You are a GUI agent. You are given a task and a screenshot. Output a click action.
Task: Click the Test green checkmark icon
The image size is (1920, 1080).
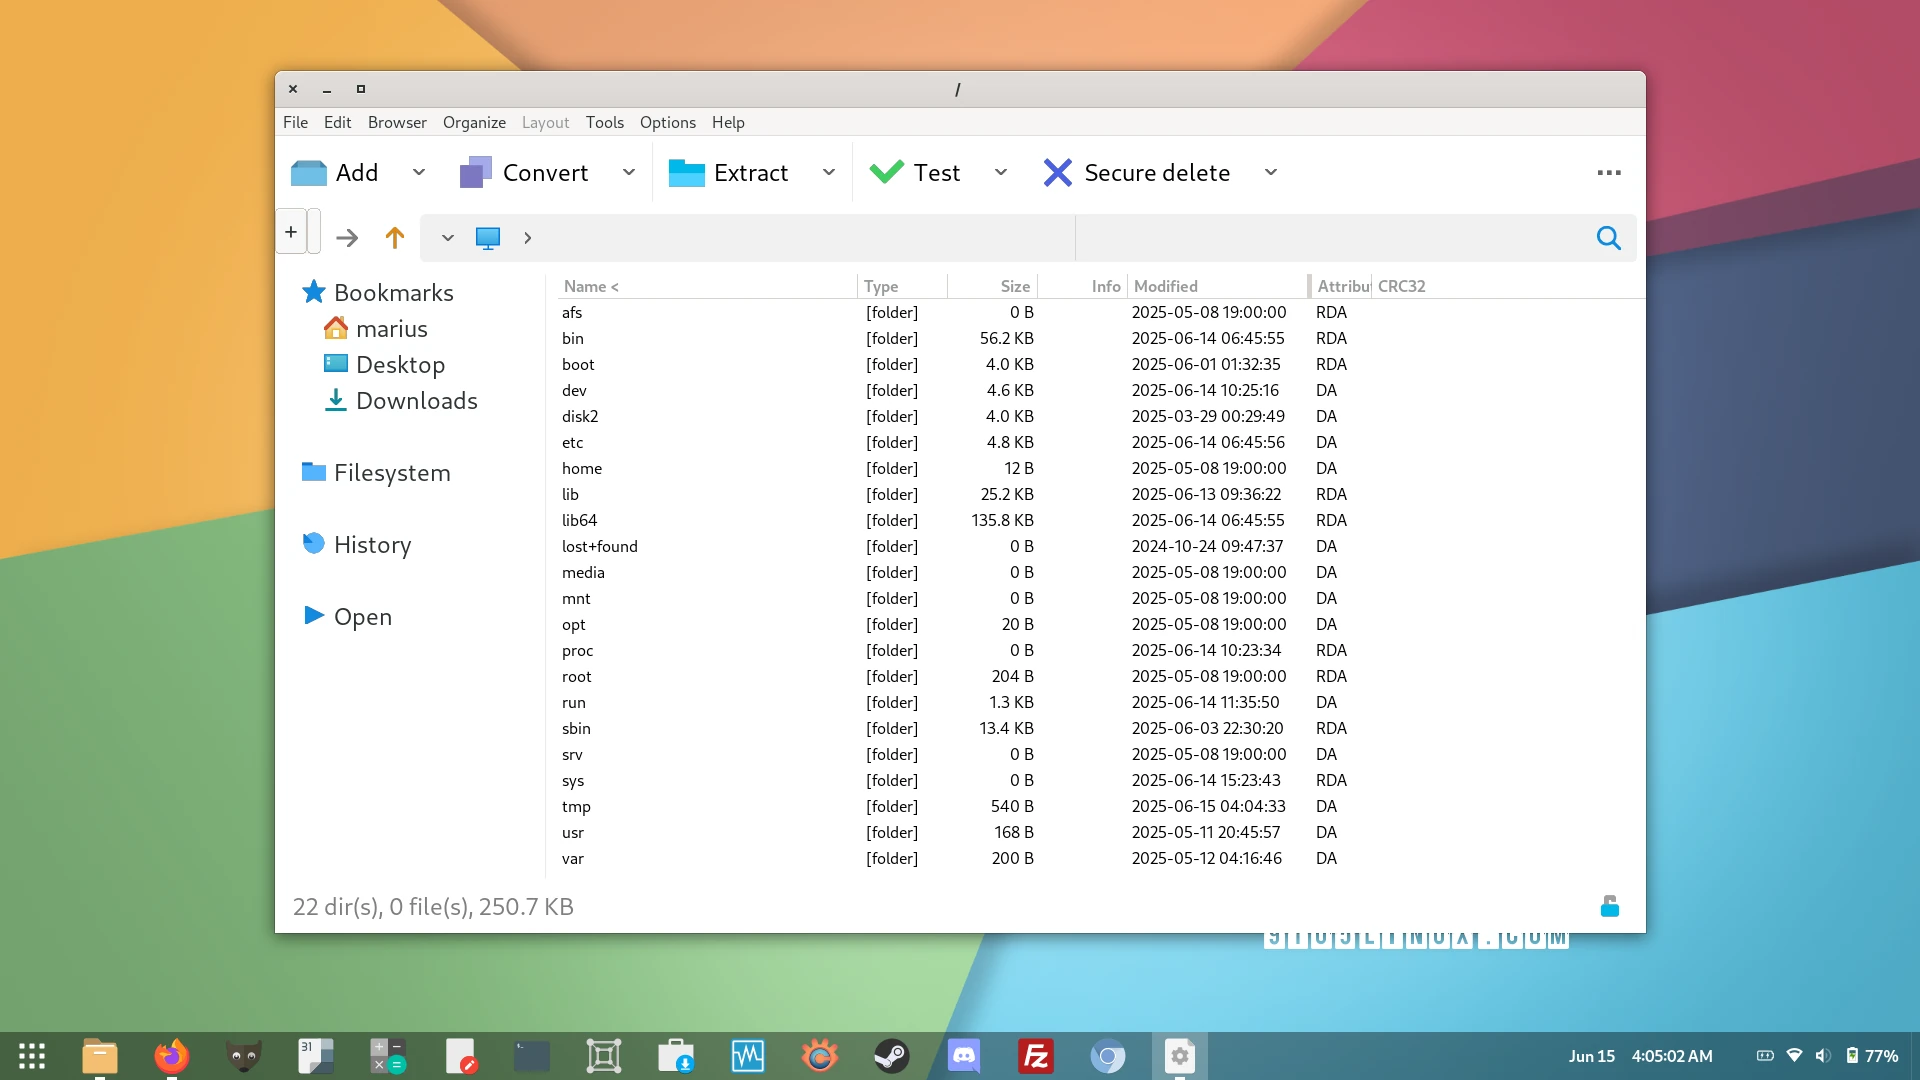coord(886,173)
